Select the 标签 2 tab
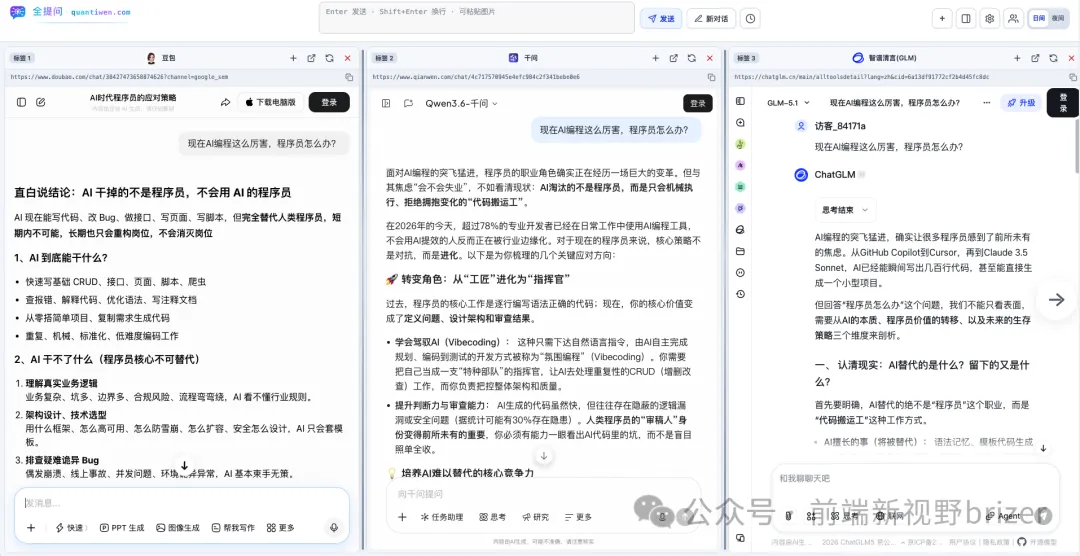This screenshot has height=556, width=1080. coord(384,59)
